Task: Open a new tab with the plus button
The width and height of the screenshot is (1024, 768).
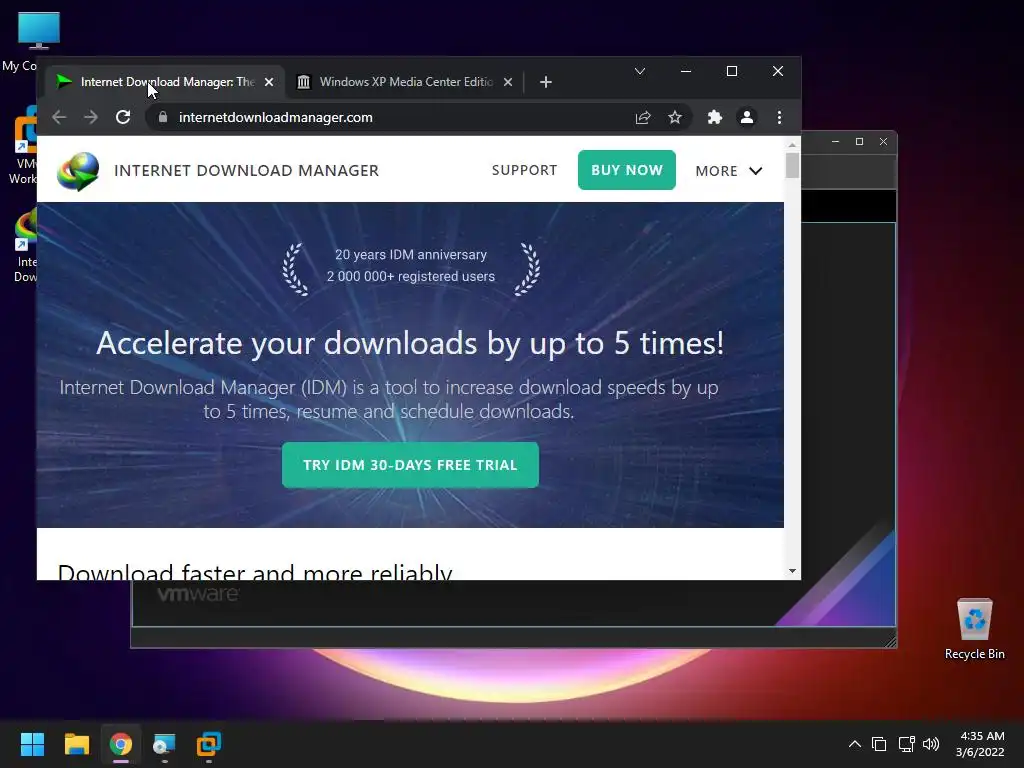Action: pyautogui.click(x=546, y=82)
